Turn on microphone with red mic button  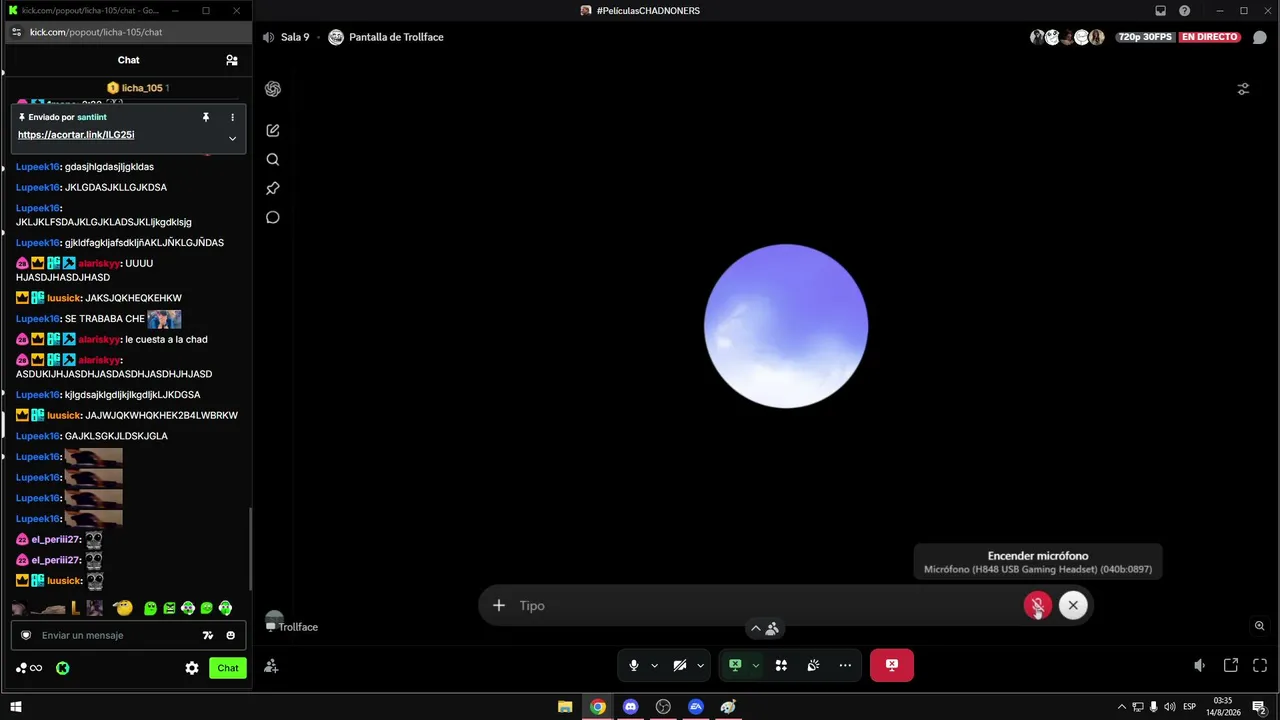point(1038,605)
